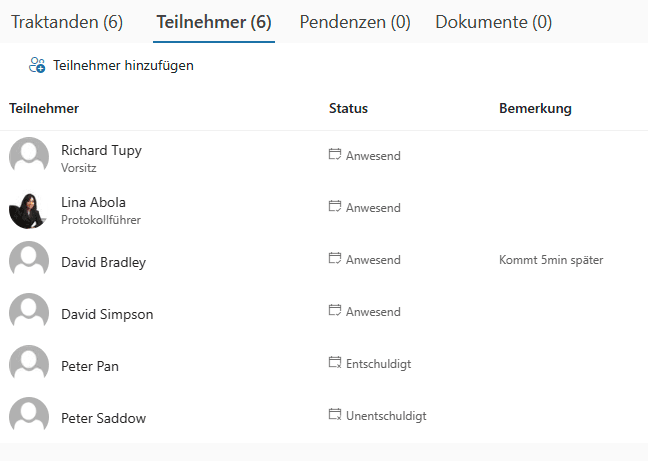Click Peter Saddow's Unentschuldigt status icon
Viewport: 648px width, 461px height.
335,415
